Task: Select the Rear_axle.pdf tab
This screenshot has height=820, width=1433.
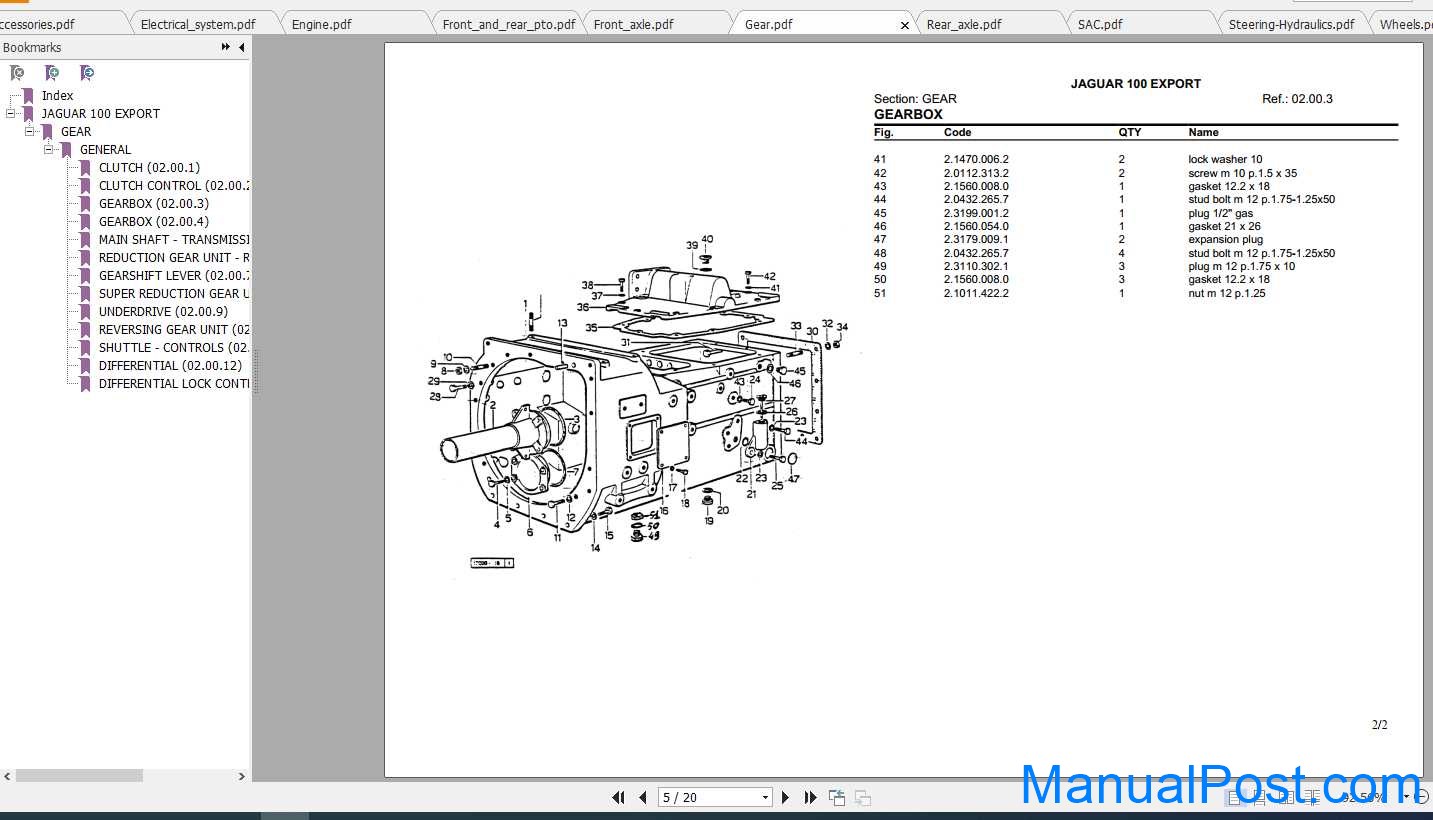Action: [x=964, y=24]
